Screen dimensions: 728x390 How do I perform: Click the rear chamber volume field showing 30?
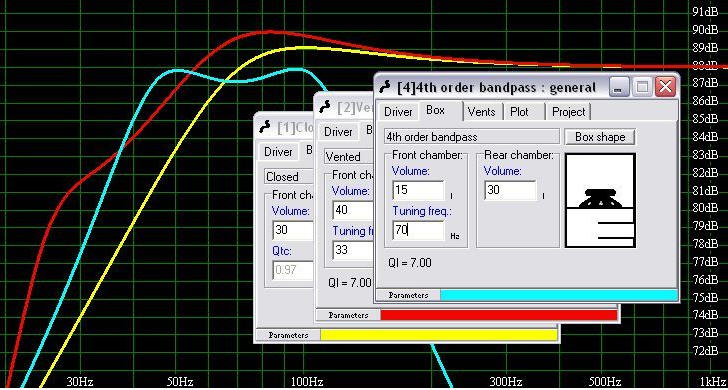(510, 190)
